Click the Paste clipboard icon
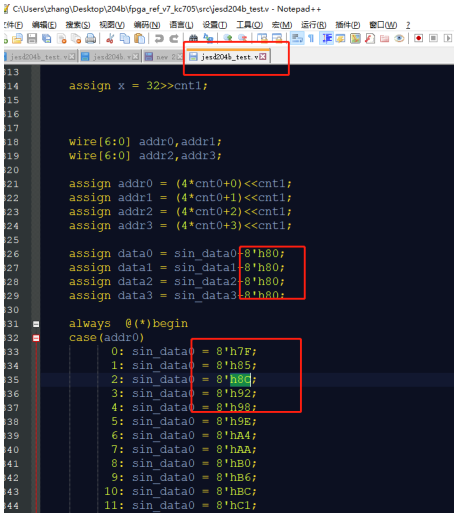This screenshot has height=513, width=456. [139, 39]
